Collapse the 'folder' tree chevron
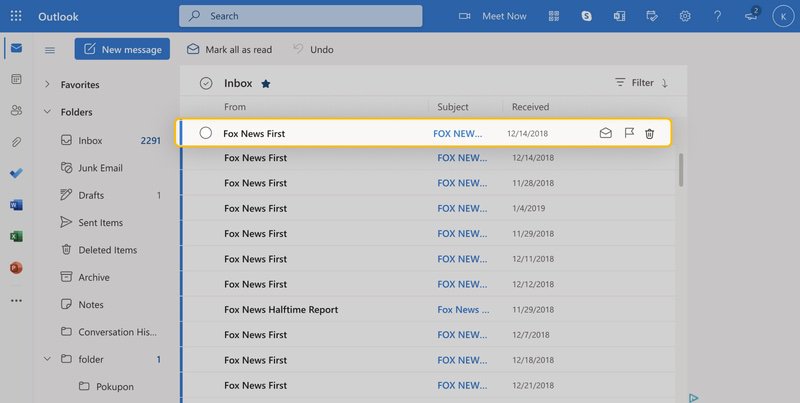 click(x=47, y=359)
